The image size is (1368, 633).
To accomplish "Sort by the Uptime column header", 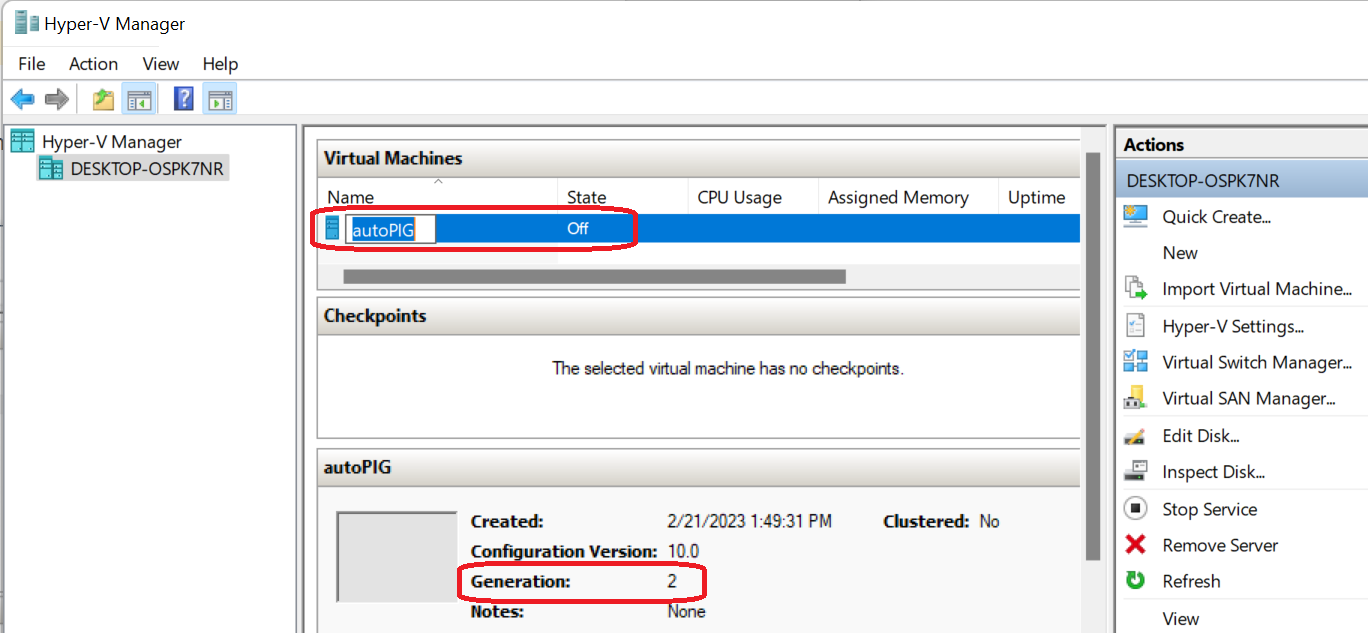I will coord(1038,197).
